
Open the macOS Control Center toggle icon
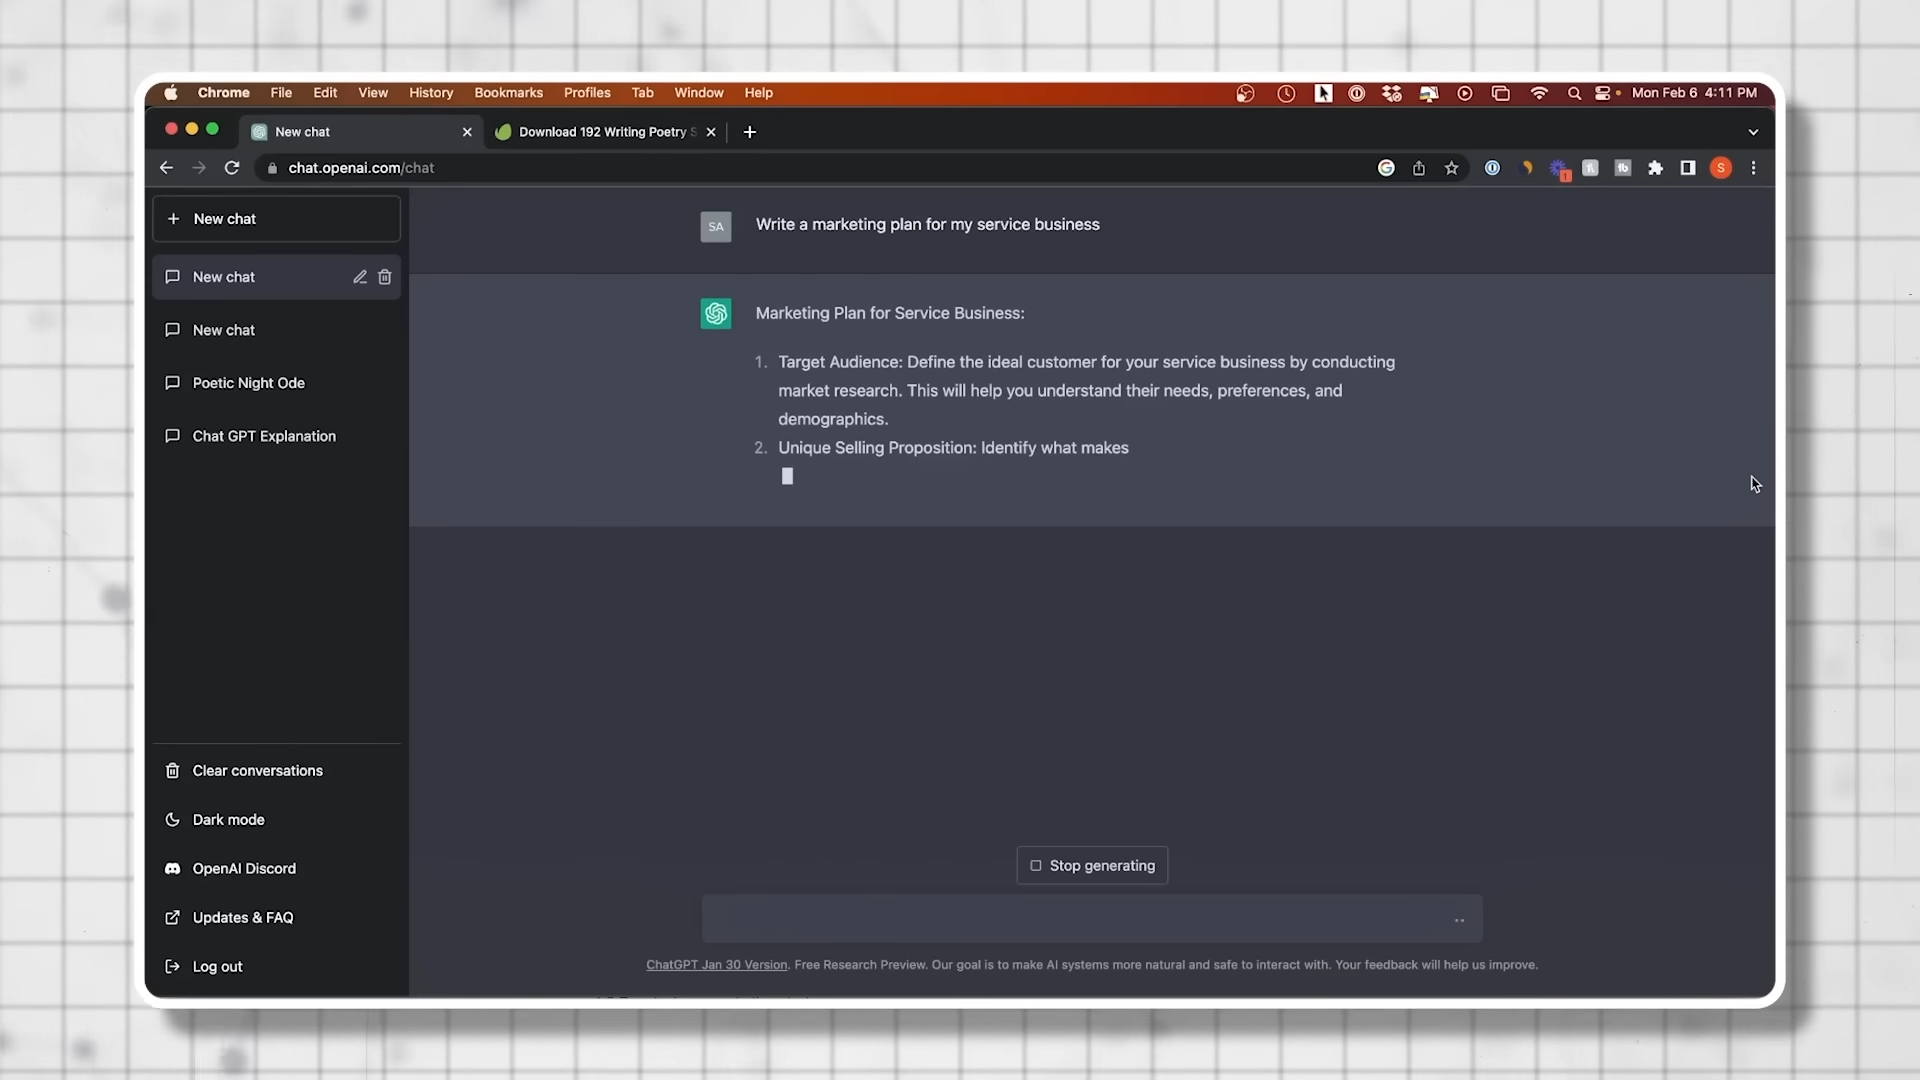coord(1603,93)
